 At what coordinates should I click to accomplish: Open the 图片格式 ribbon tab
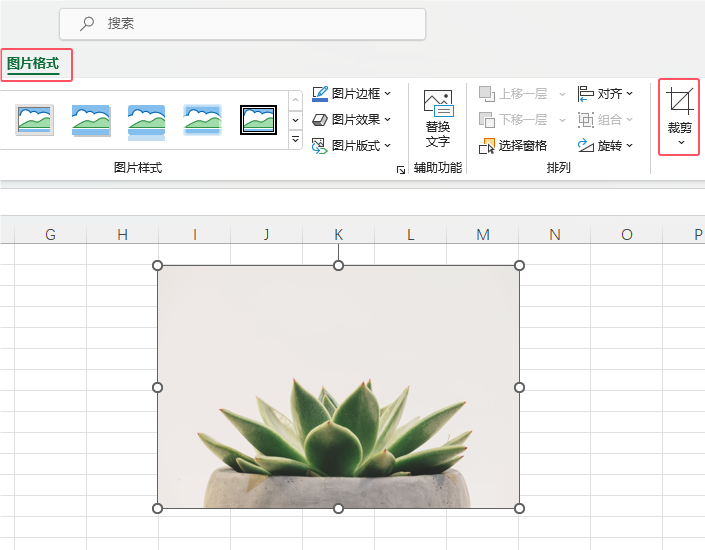pyautogui.click(x=33, y=64)
